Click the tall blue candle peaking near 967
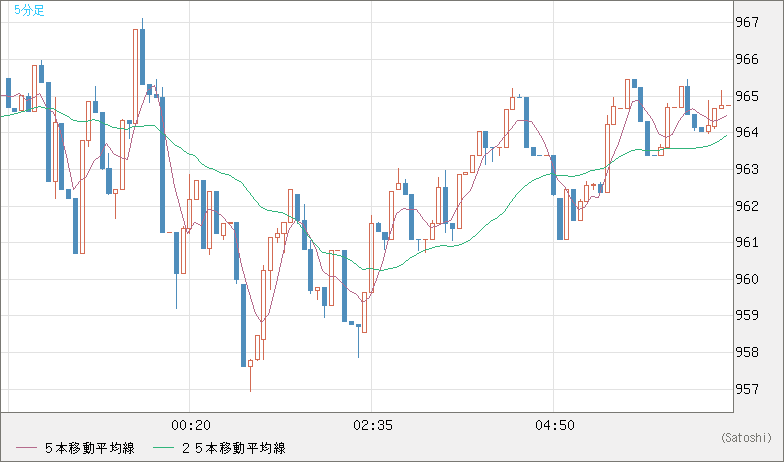Viewport: 784px width, 462px height. pyautogui.click(x=142, y=56)
